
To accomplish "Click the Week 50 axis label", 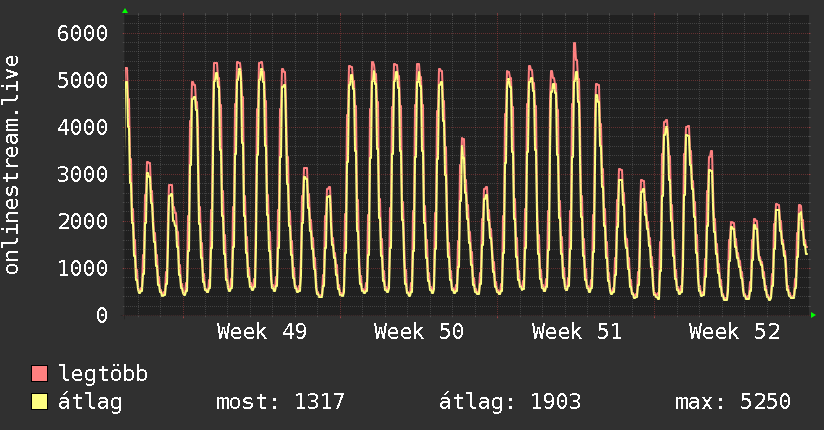I will [x=419, y=332].
